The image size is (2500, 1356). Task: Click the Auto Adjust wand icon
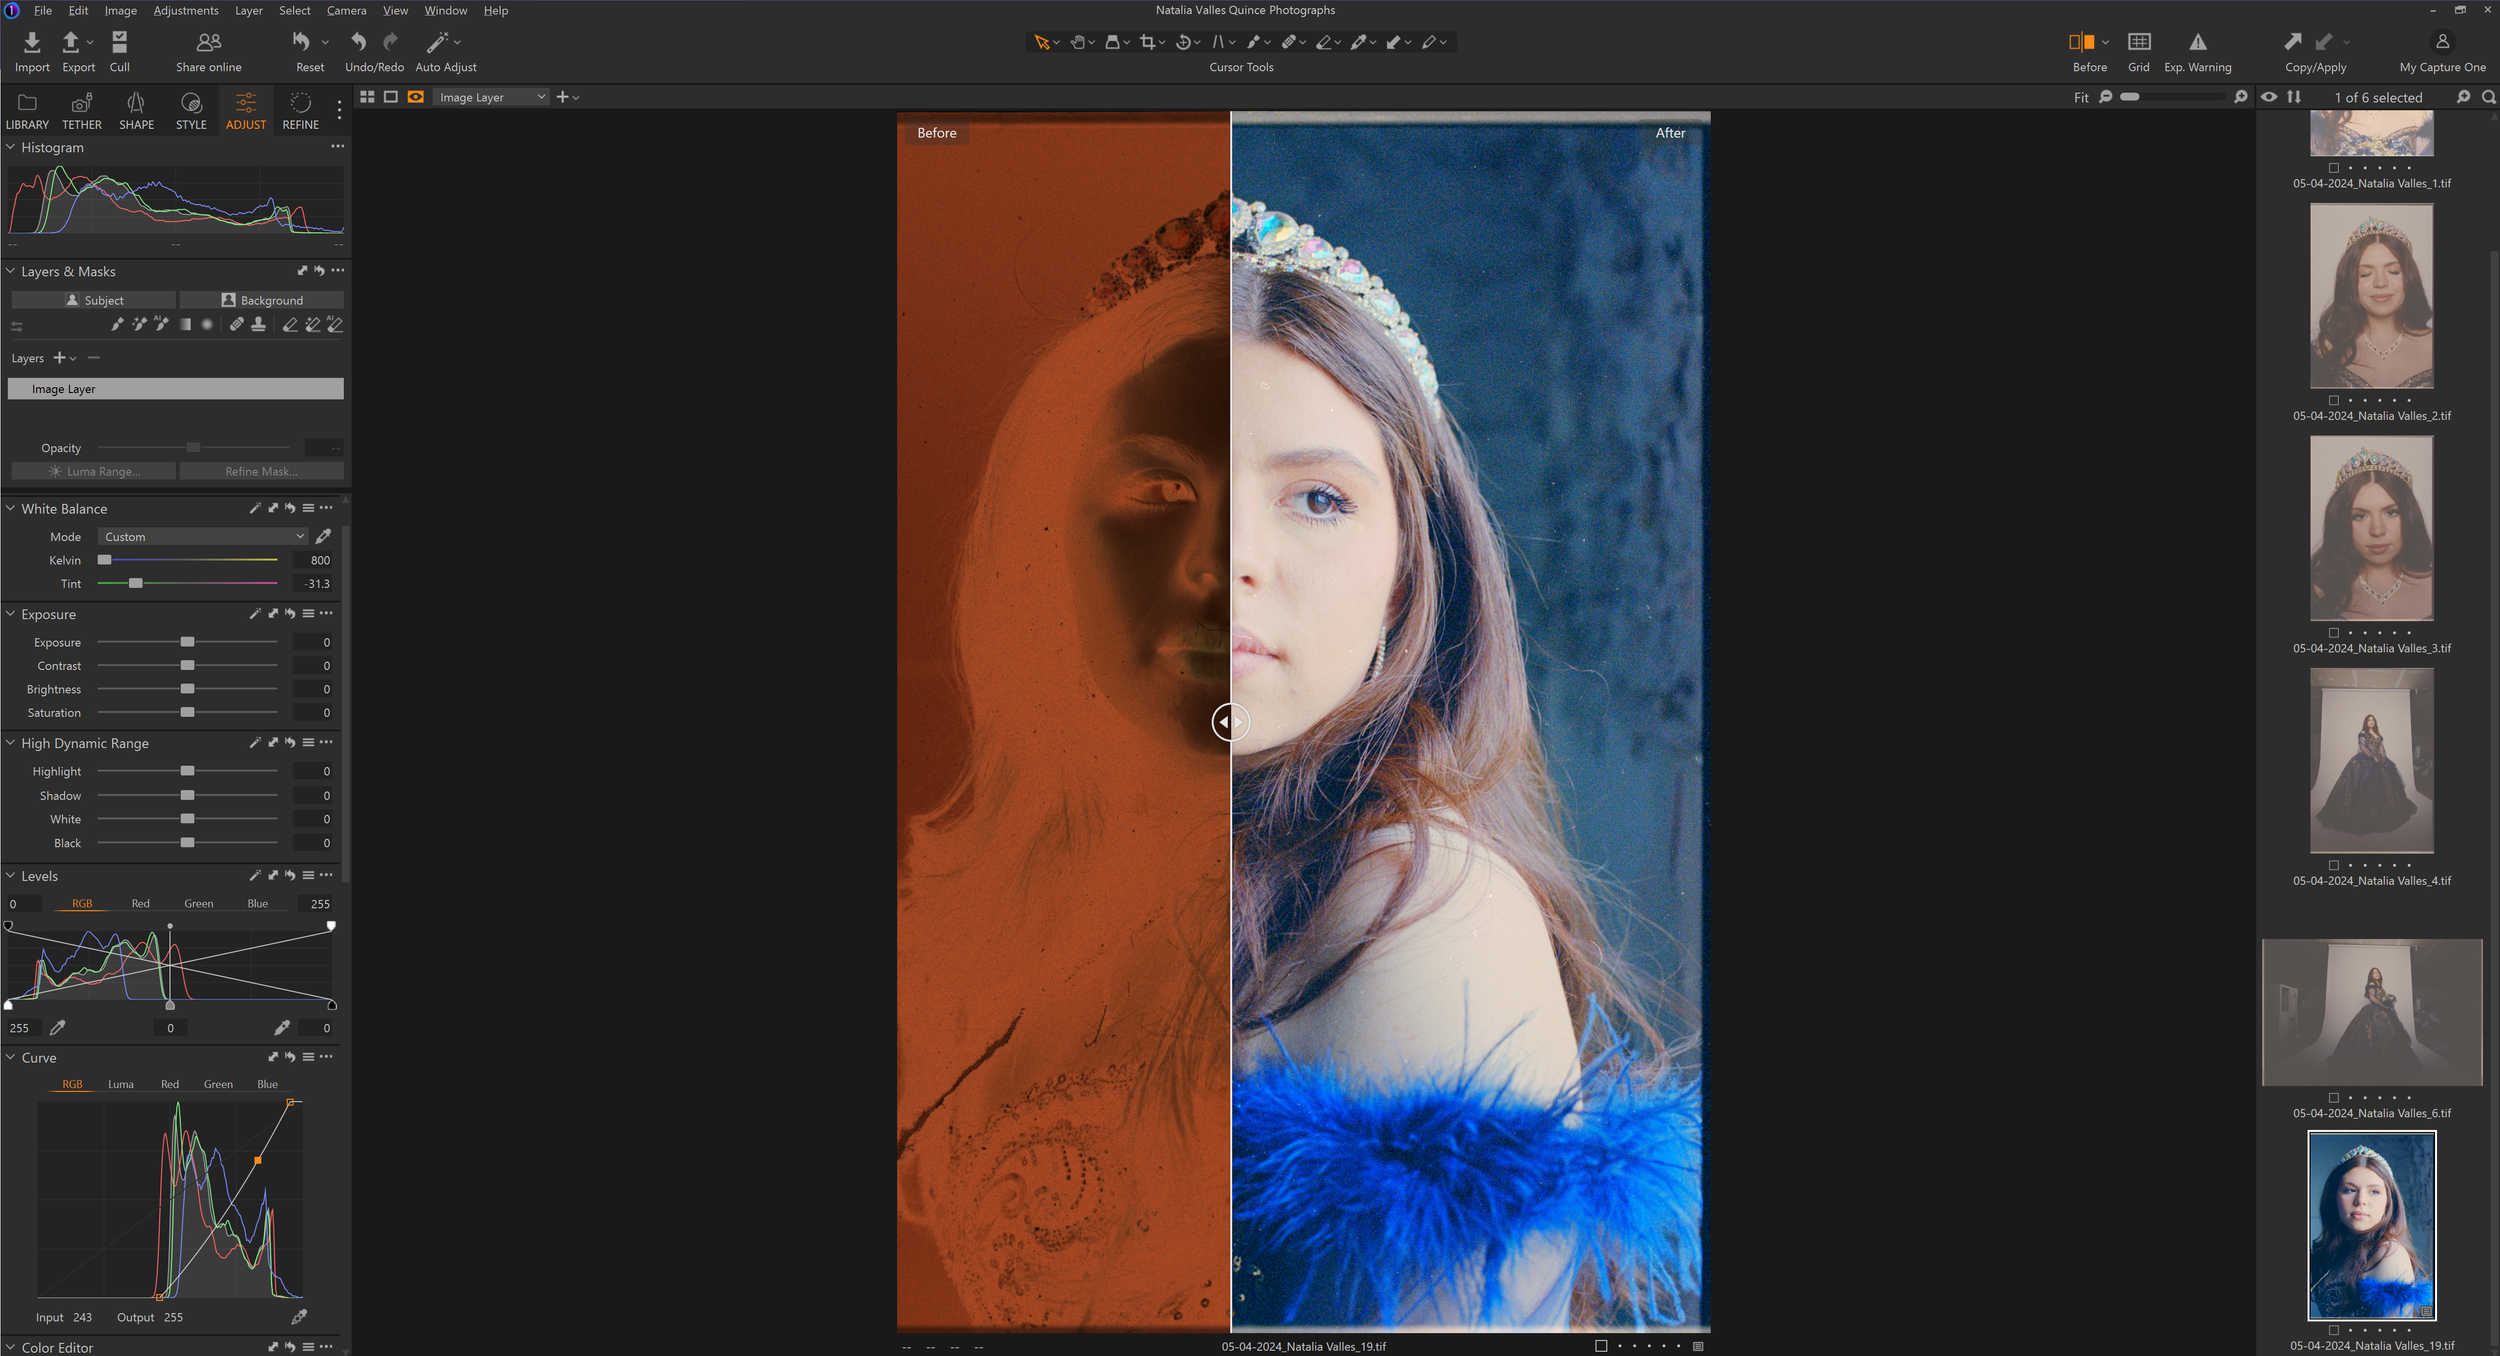(x=437, y=42)
